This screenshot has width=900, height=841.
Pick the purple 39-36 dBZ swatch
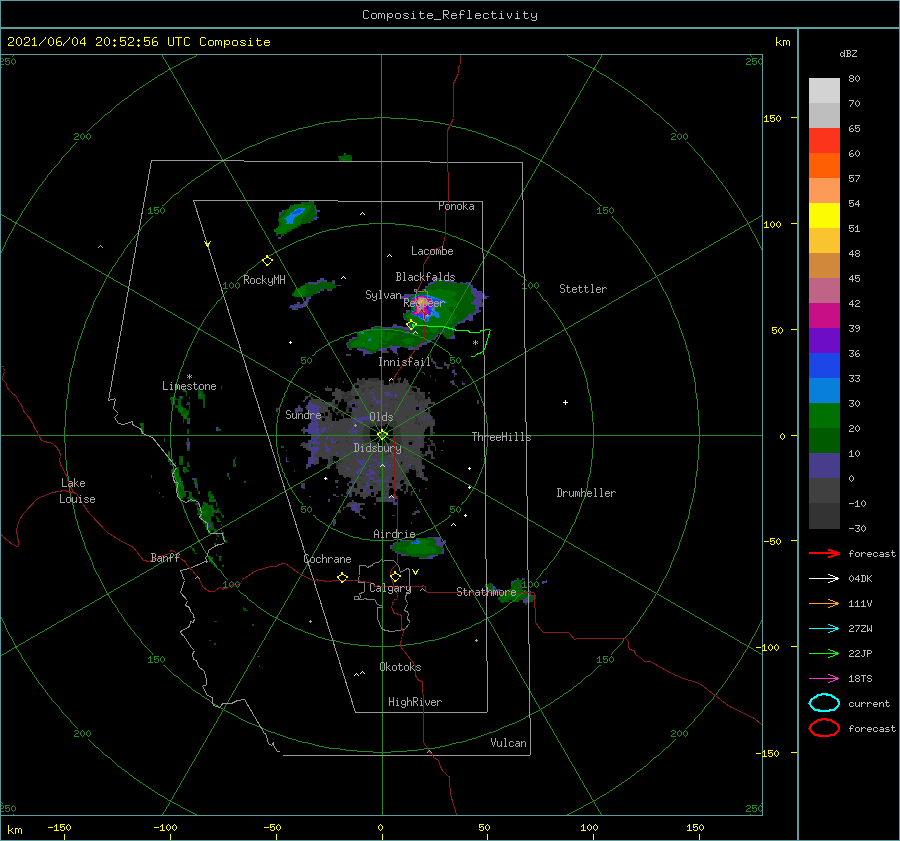[824, 340]
